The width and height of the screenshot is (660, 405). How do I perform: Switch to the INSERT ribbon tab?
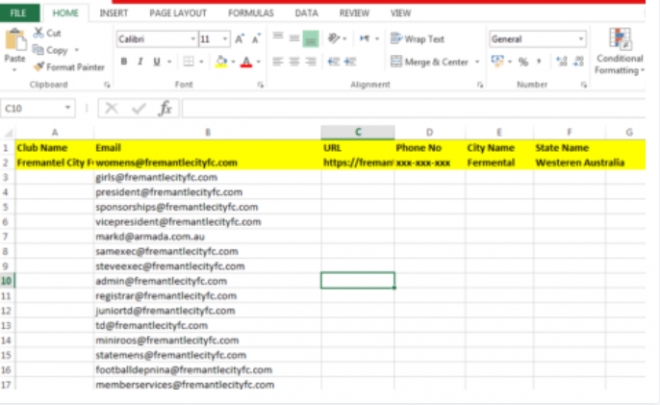[113, 13]
